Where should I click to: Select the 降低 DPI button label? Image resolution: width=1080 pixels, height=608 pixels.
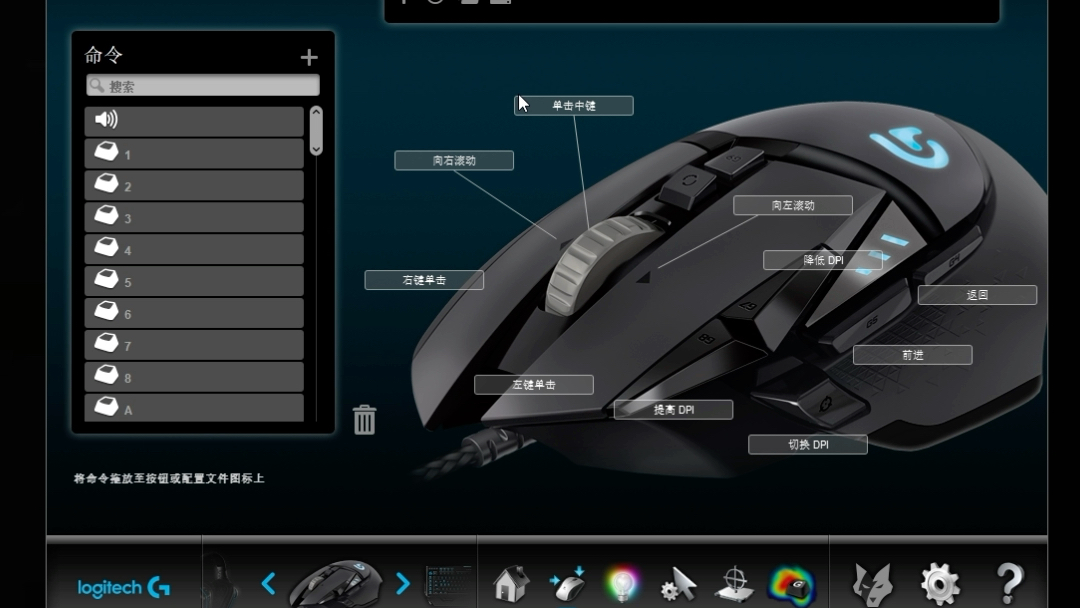click(823, 260)
